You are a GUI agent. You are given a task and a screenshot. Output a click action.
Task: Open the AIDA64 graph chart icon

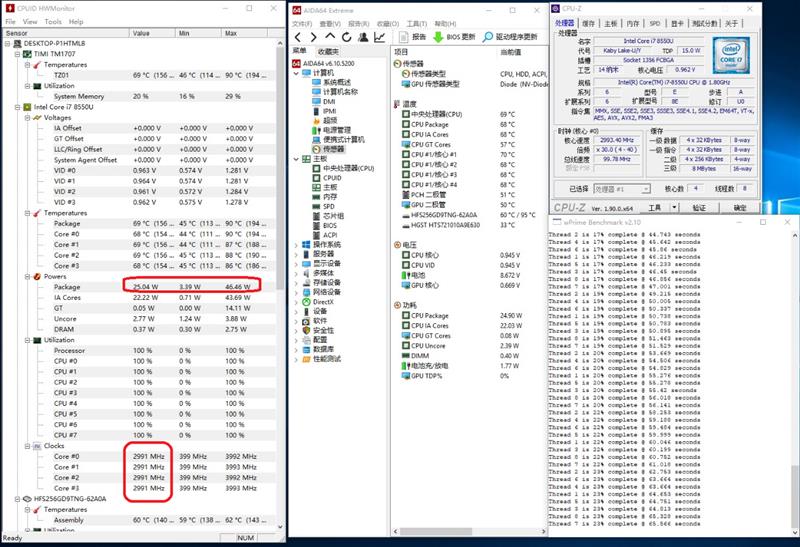pos(380,37)
